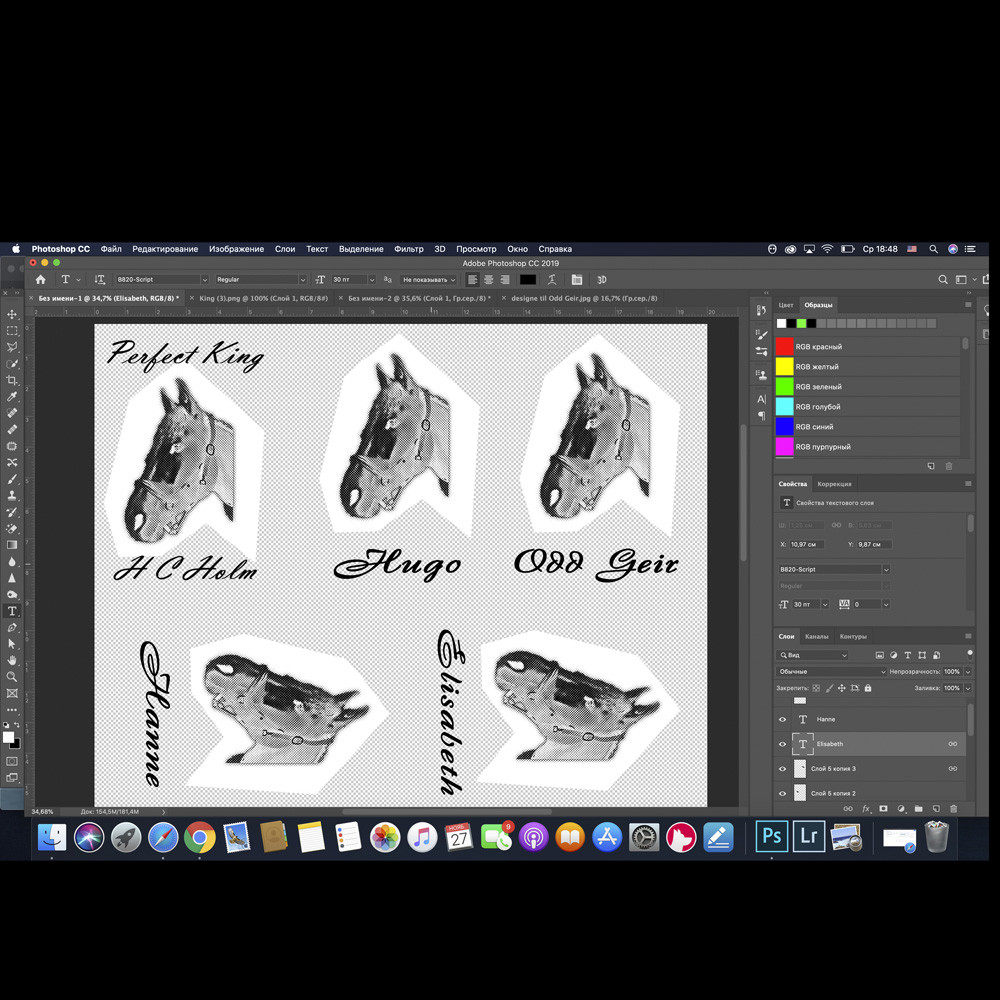The width and height of the screenshot is (1000, 1000).
Task: Select the Zoom magnifier tool
Action: (x=12, y=677)
